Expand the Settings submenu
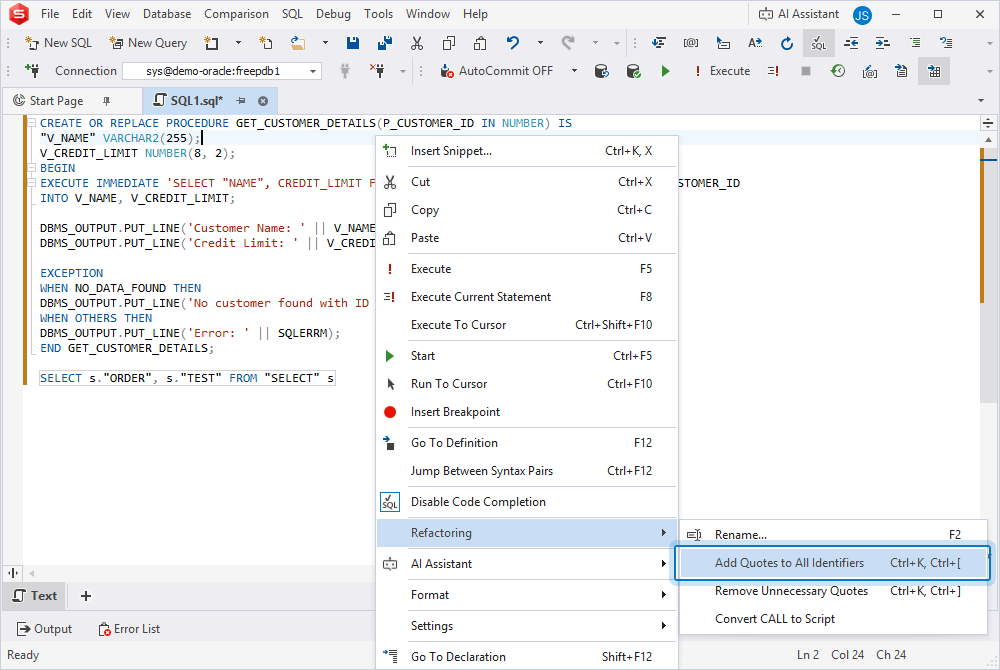The height and width of the screenshot is (670, 1000). (x=527, y=626)
